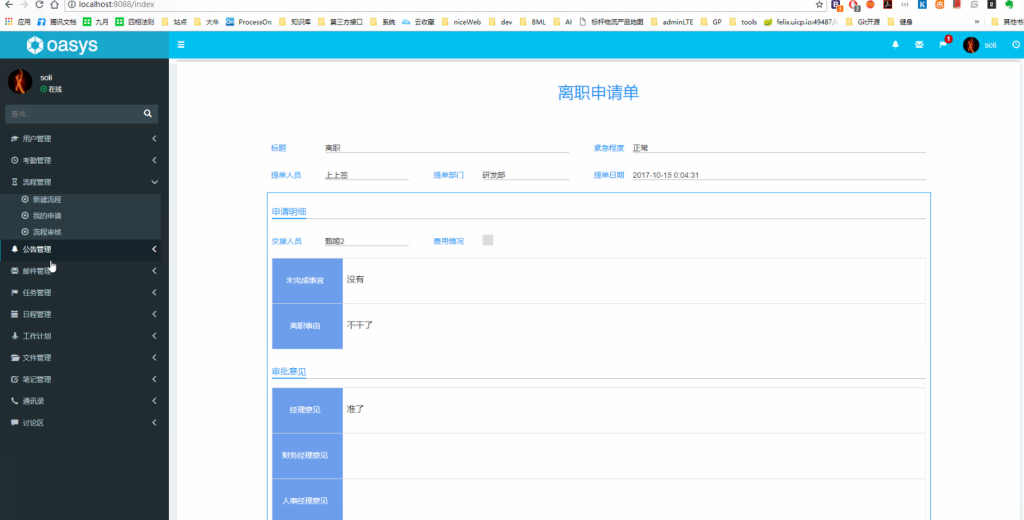Select the 工作计划 menu label
The width and height of the screenshot is (1024, 520).
click(x=37, y=336)
